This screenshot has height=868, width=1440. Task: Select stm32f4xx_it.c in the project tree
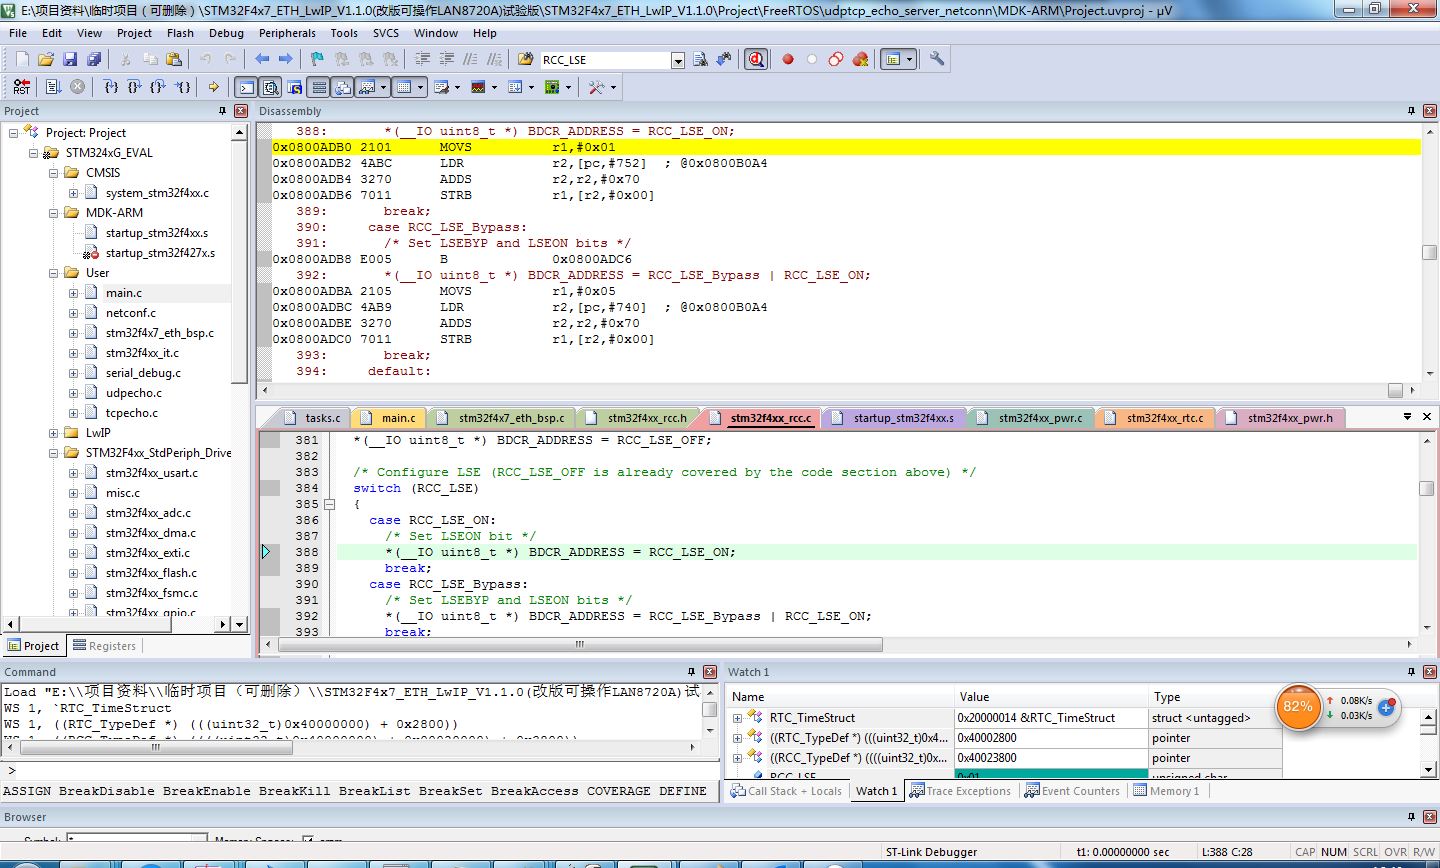tap(142, 353)
